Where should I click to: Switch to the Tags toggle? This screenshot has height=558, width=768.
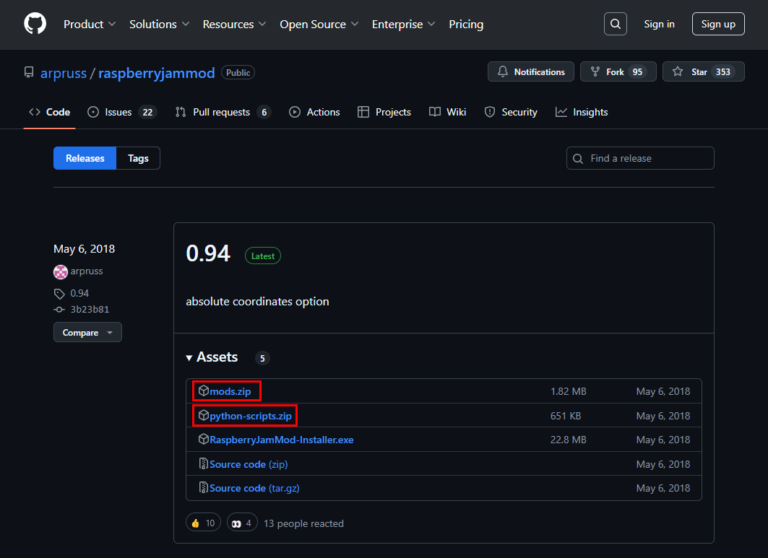(138, 158)
